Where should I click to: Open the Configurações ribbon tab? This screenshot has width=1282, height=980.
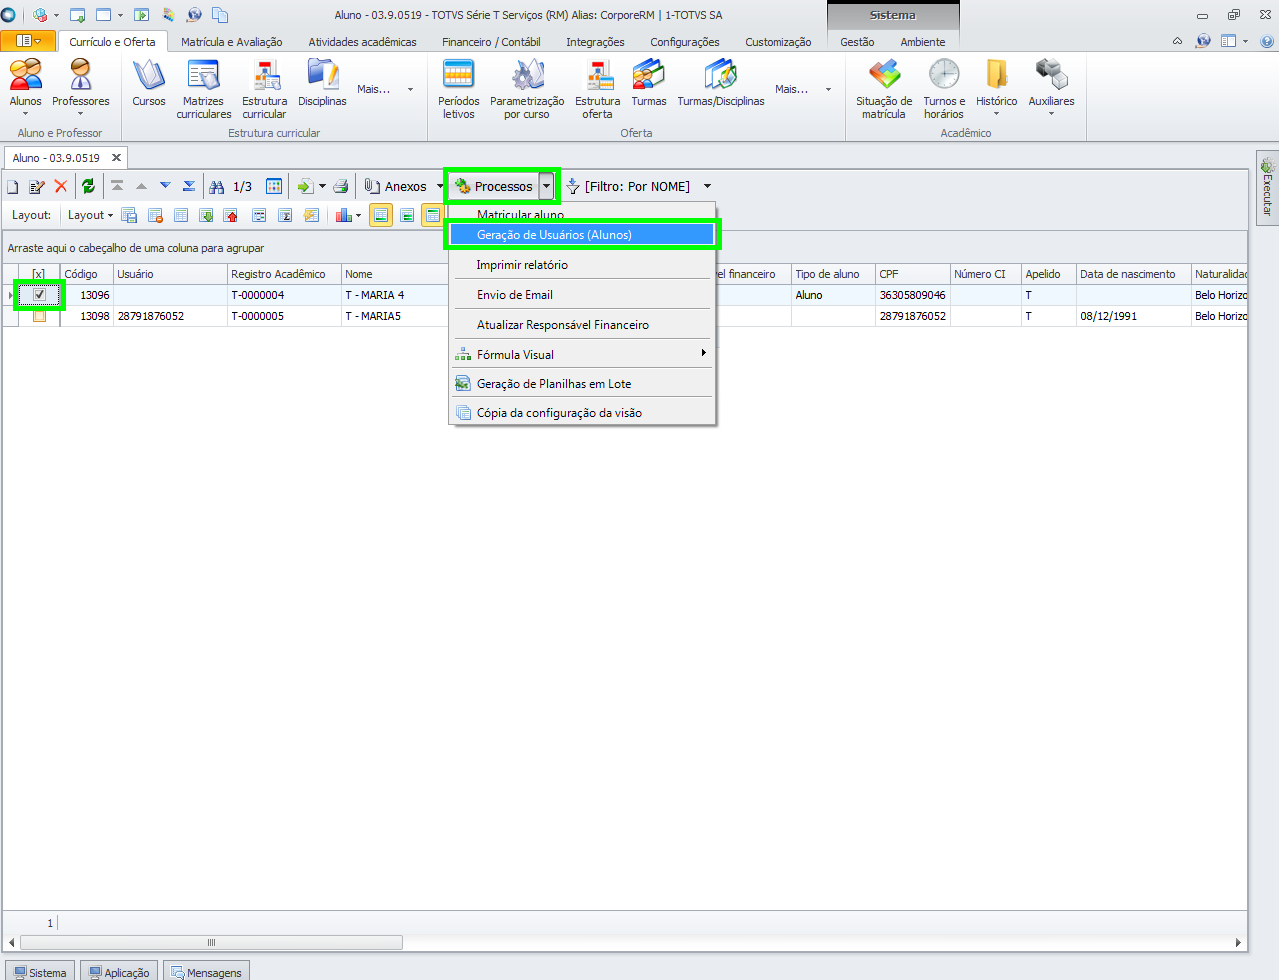click(x=685, y=42)
